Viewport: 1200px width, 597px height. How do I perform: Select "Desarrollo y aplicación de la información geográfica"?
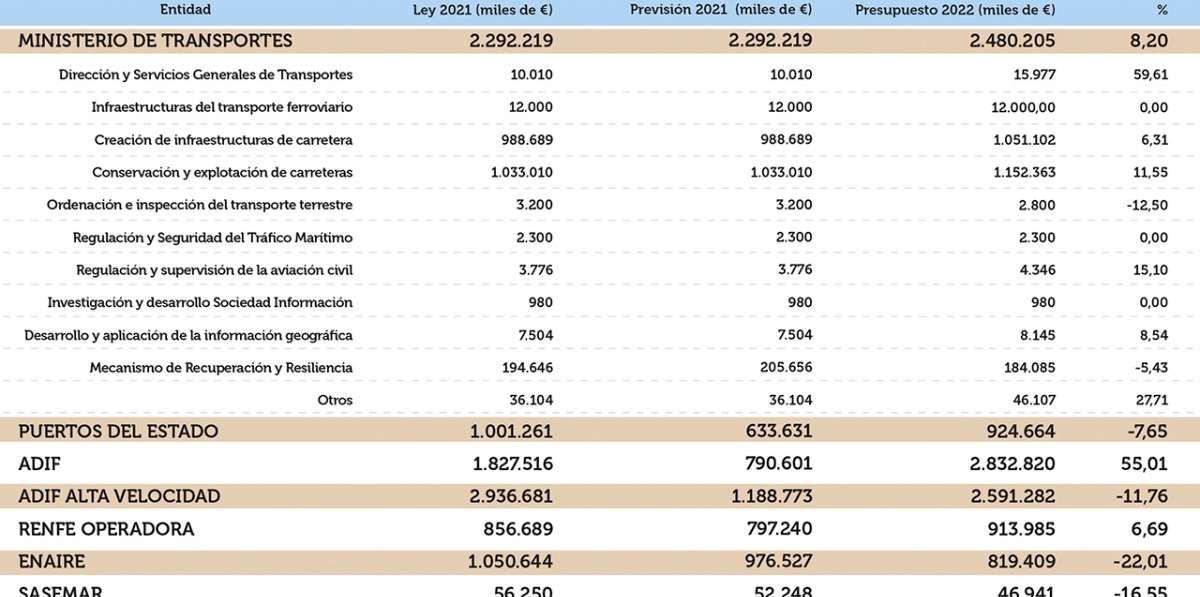tap(189, 335)
